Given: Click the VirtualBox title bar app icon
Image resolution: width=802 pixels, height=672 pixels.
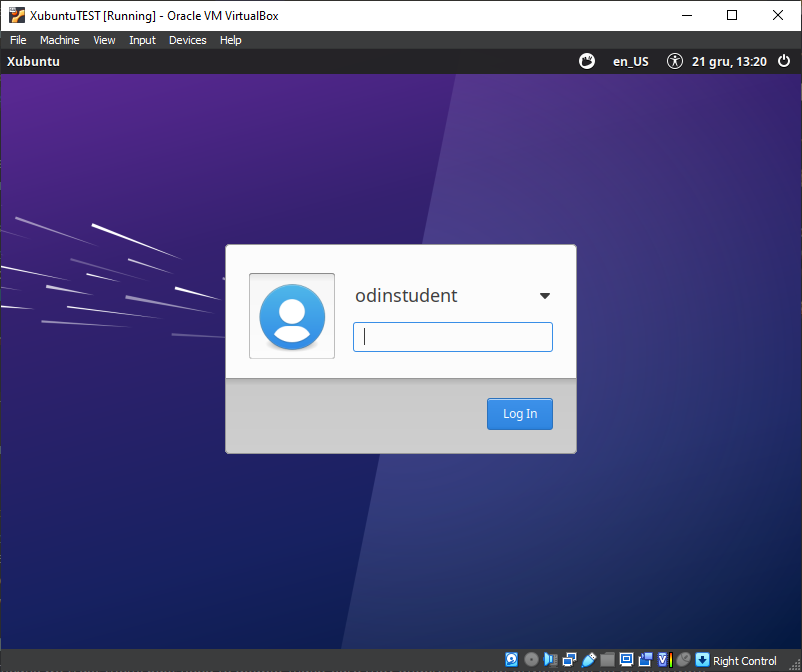Looking at the screenshot, I should tap(17, 15).
